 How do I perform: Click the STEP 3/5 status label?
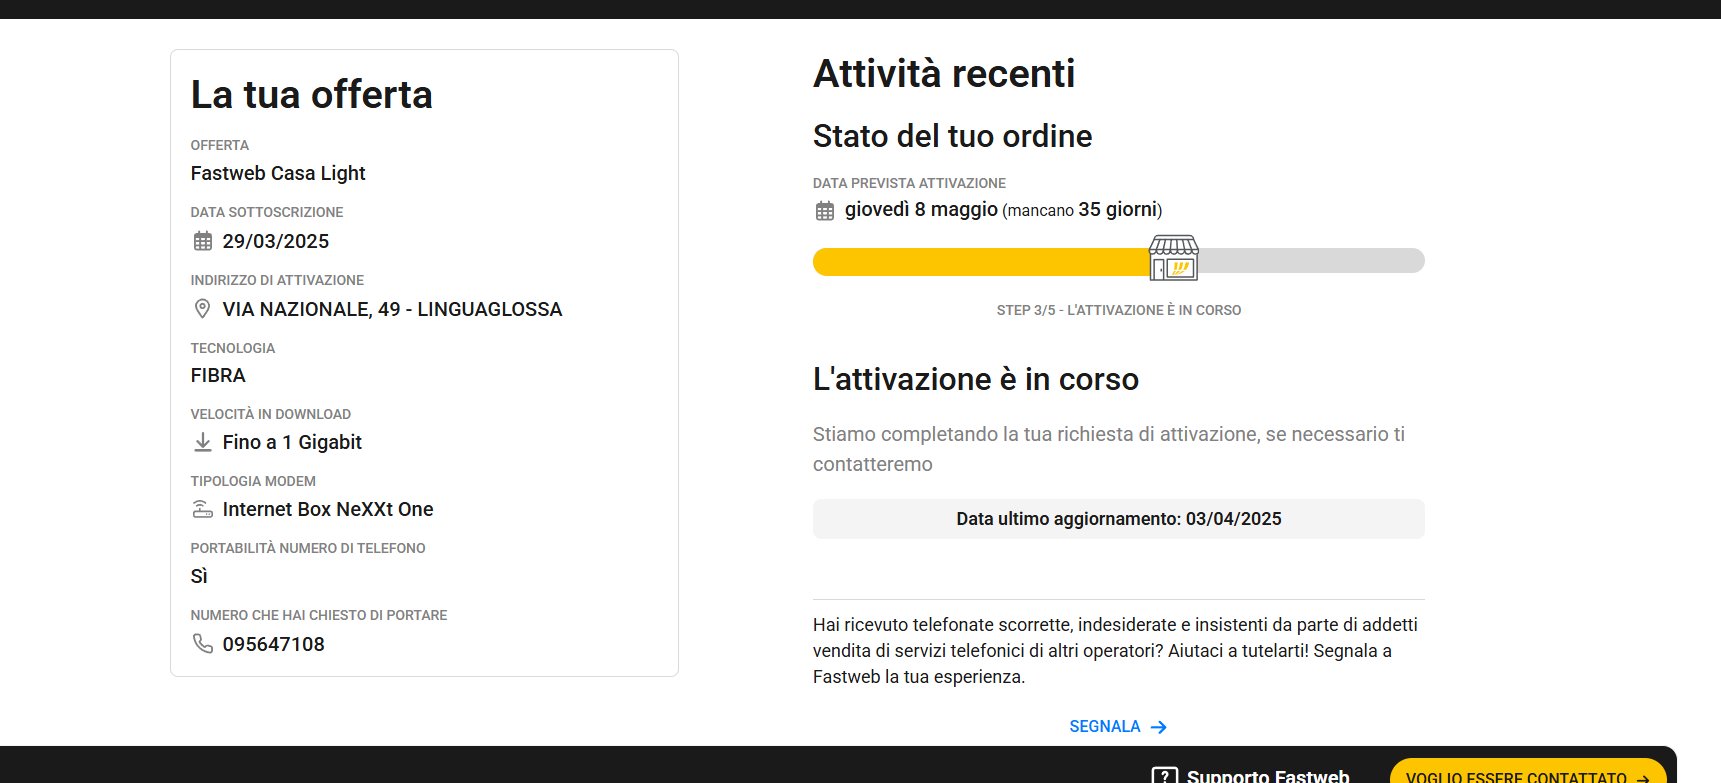(x=1118, y=311)
